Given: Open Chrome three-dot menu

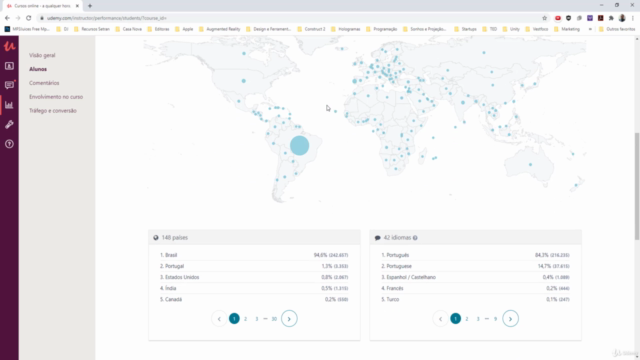Looking at the screenshot, I should (x=633, y=18).
